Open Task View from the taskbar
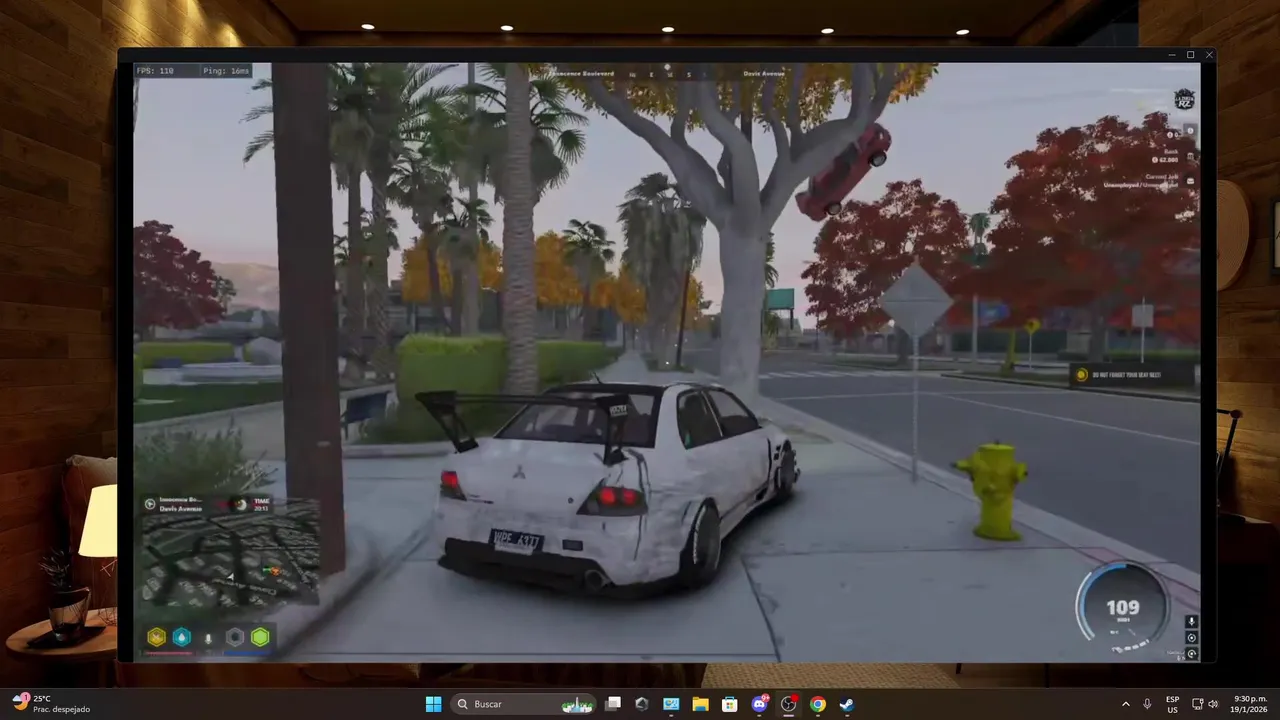The width and height of the screenshot is (1280, 720). tap(613, 704)
